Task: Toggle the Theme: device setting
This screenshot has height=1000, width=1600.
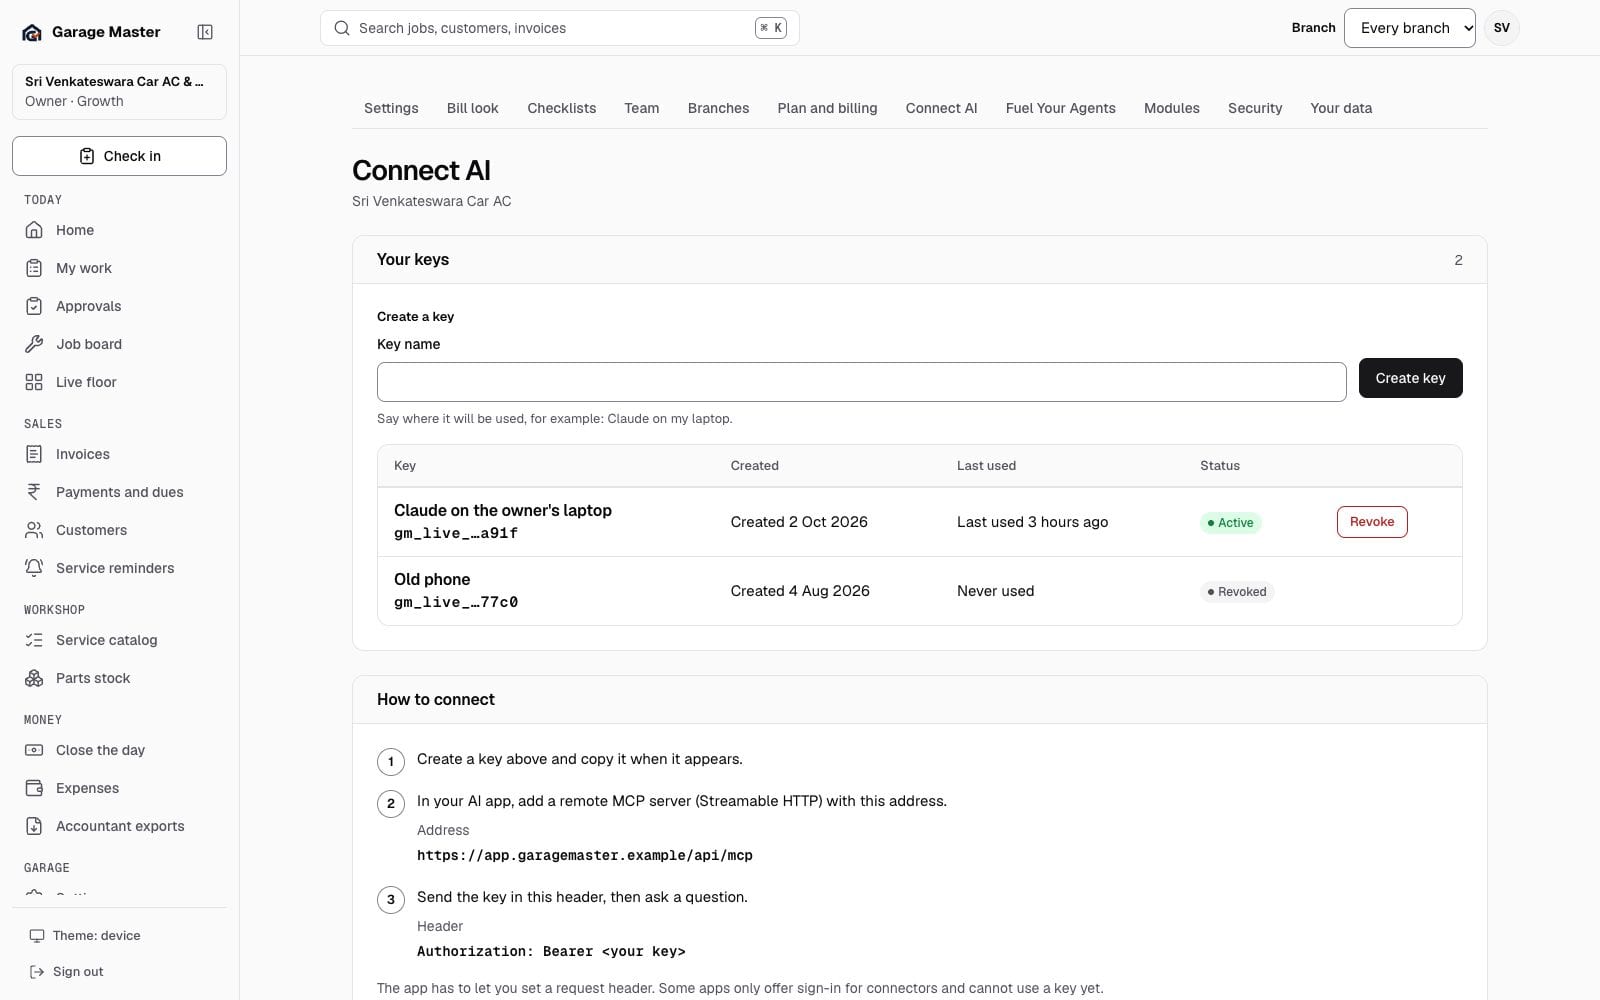Action: pyautogui.click(x=85, y=936)
